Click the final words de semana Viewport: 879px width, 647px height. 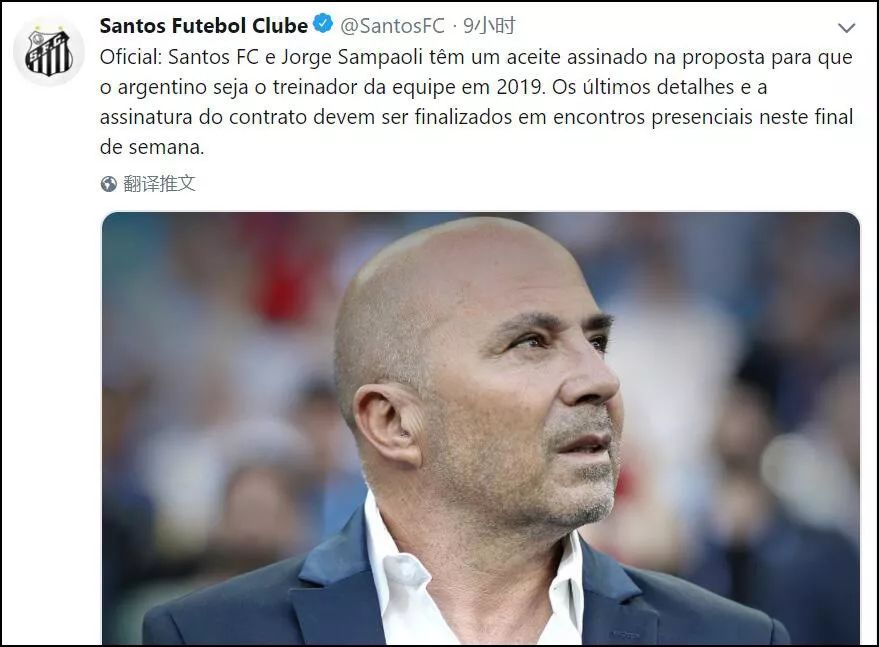[x=152, y=147]
